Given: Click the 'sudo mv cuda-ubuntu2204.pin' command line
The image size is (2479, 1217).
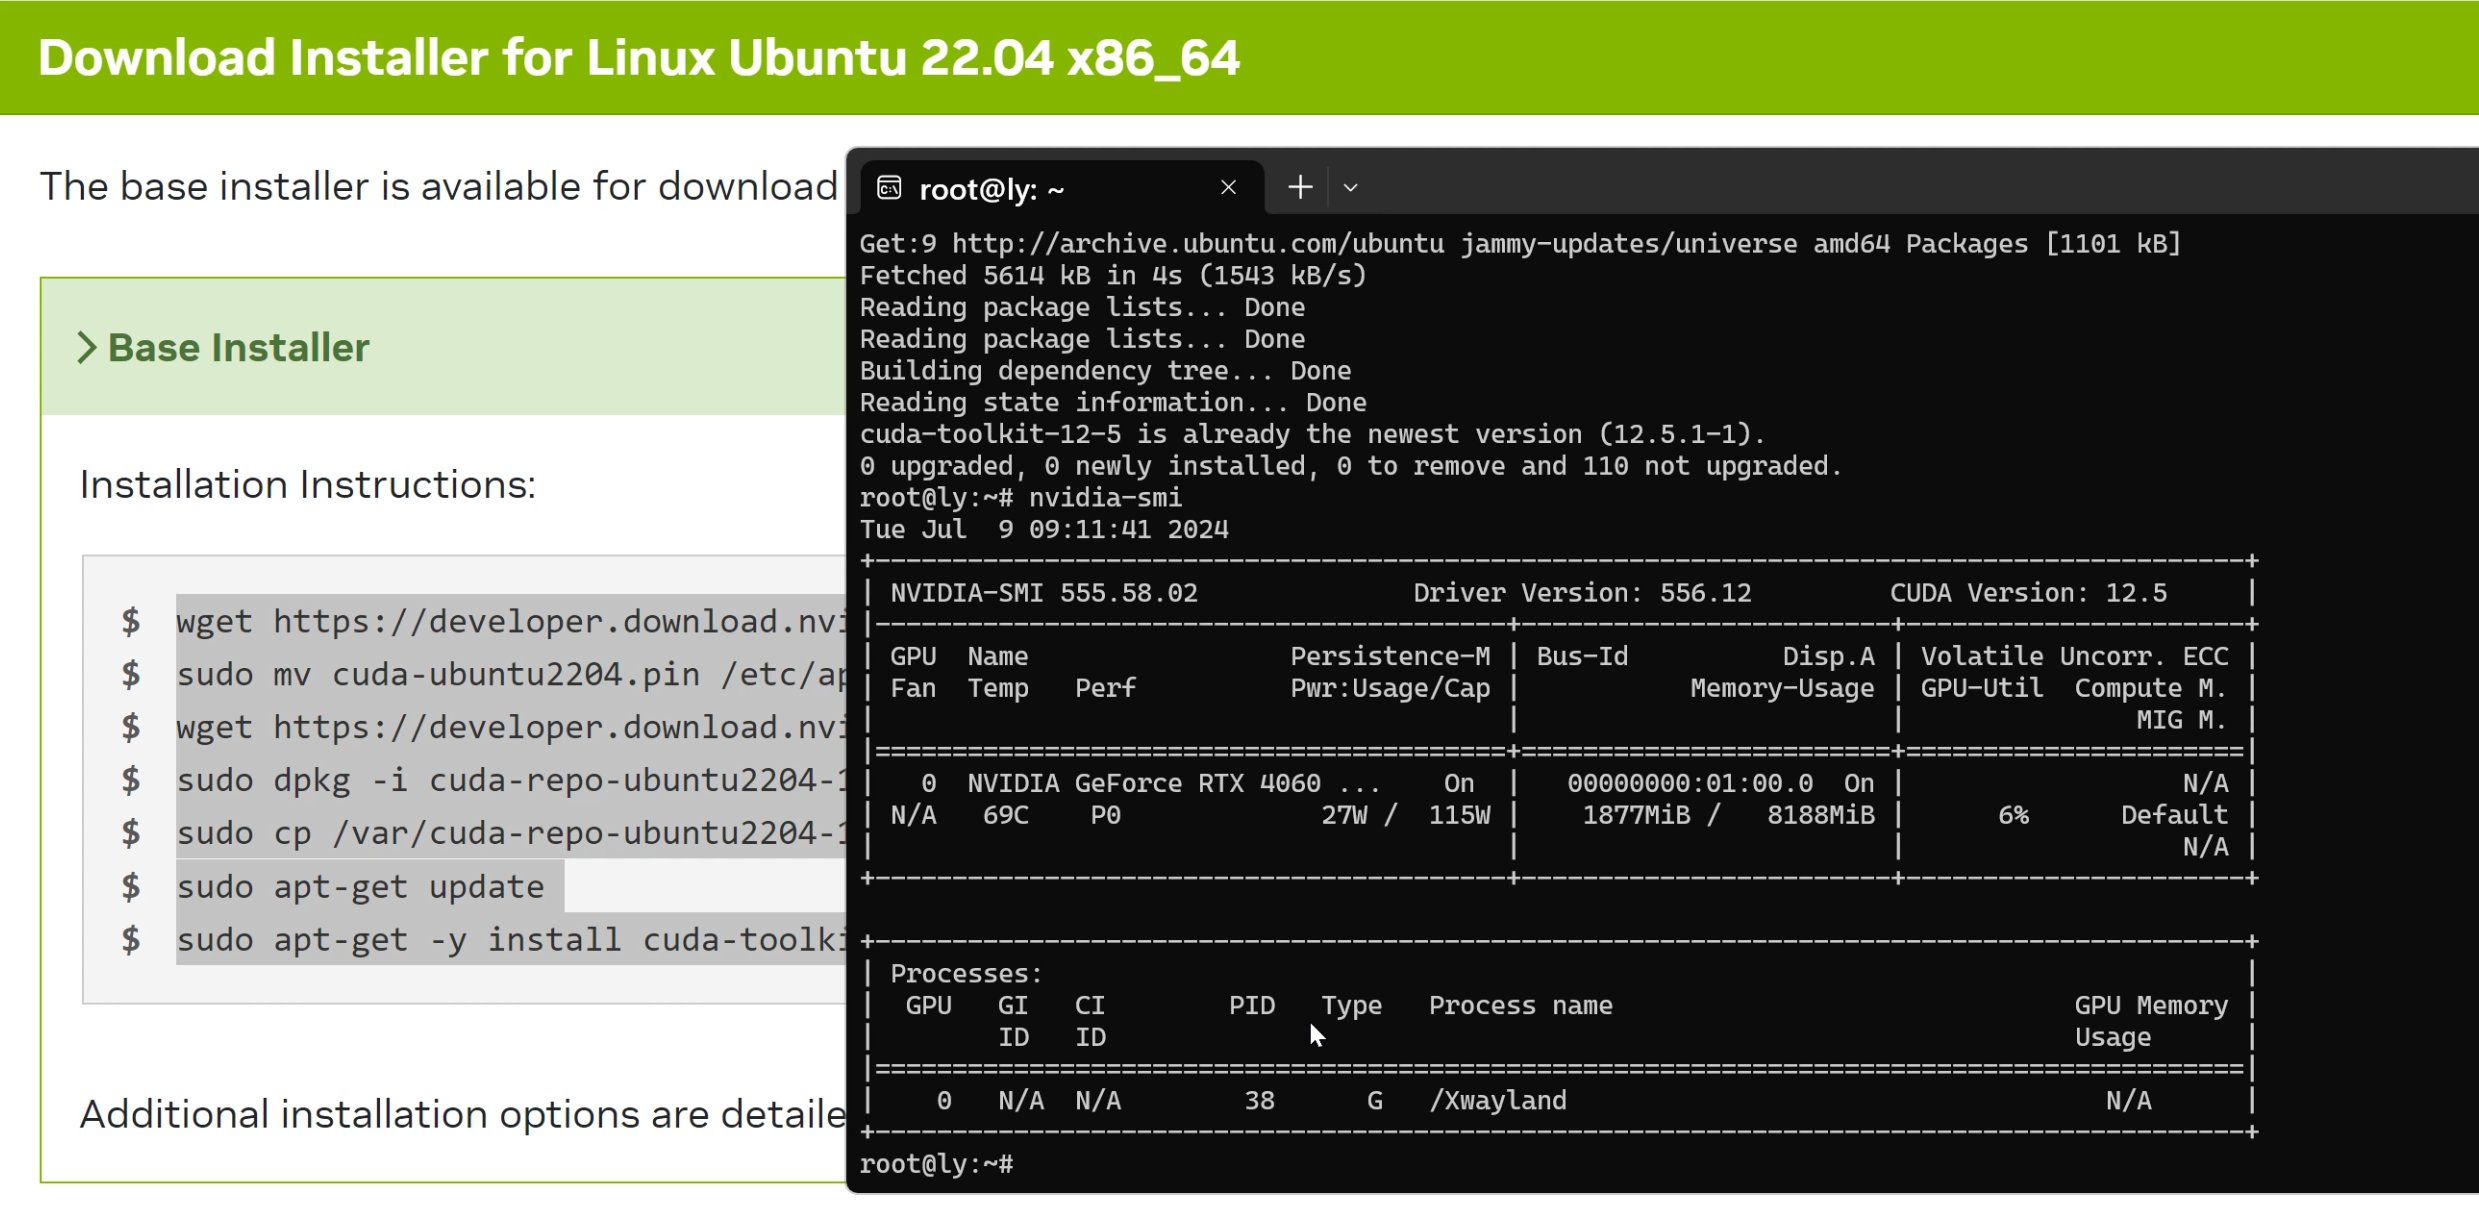Looking at the screenshot, I should (x=510, y=675).
